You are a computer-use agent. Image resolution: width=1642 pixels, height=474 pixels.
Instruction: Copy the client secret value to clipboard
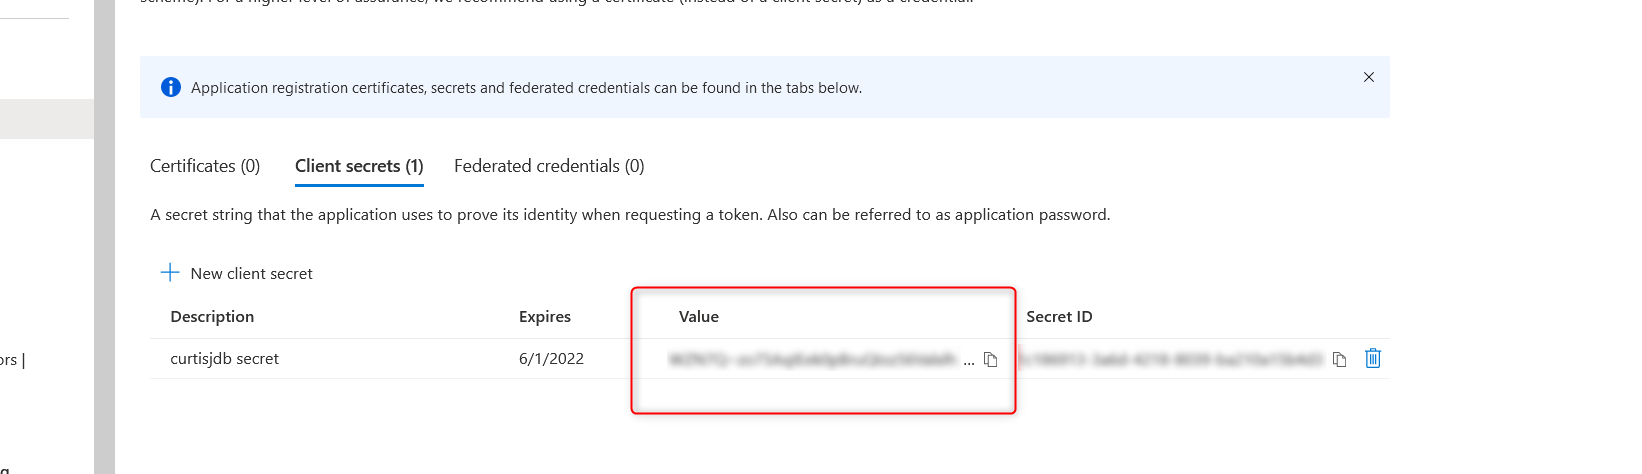click(990, 360)
